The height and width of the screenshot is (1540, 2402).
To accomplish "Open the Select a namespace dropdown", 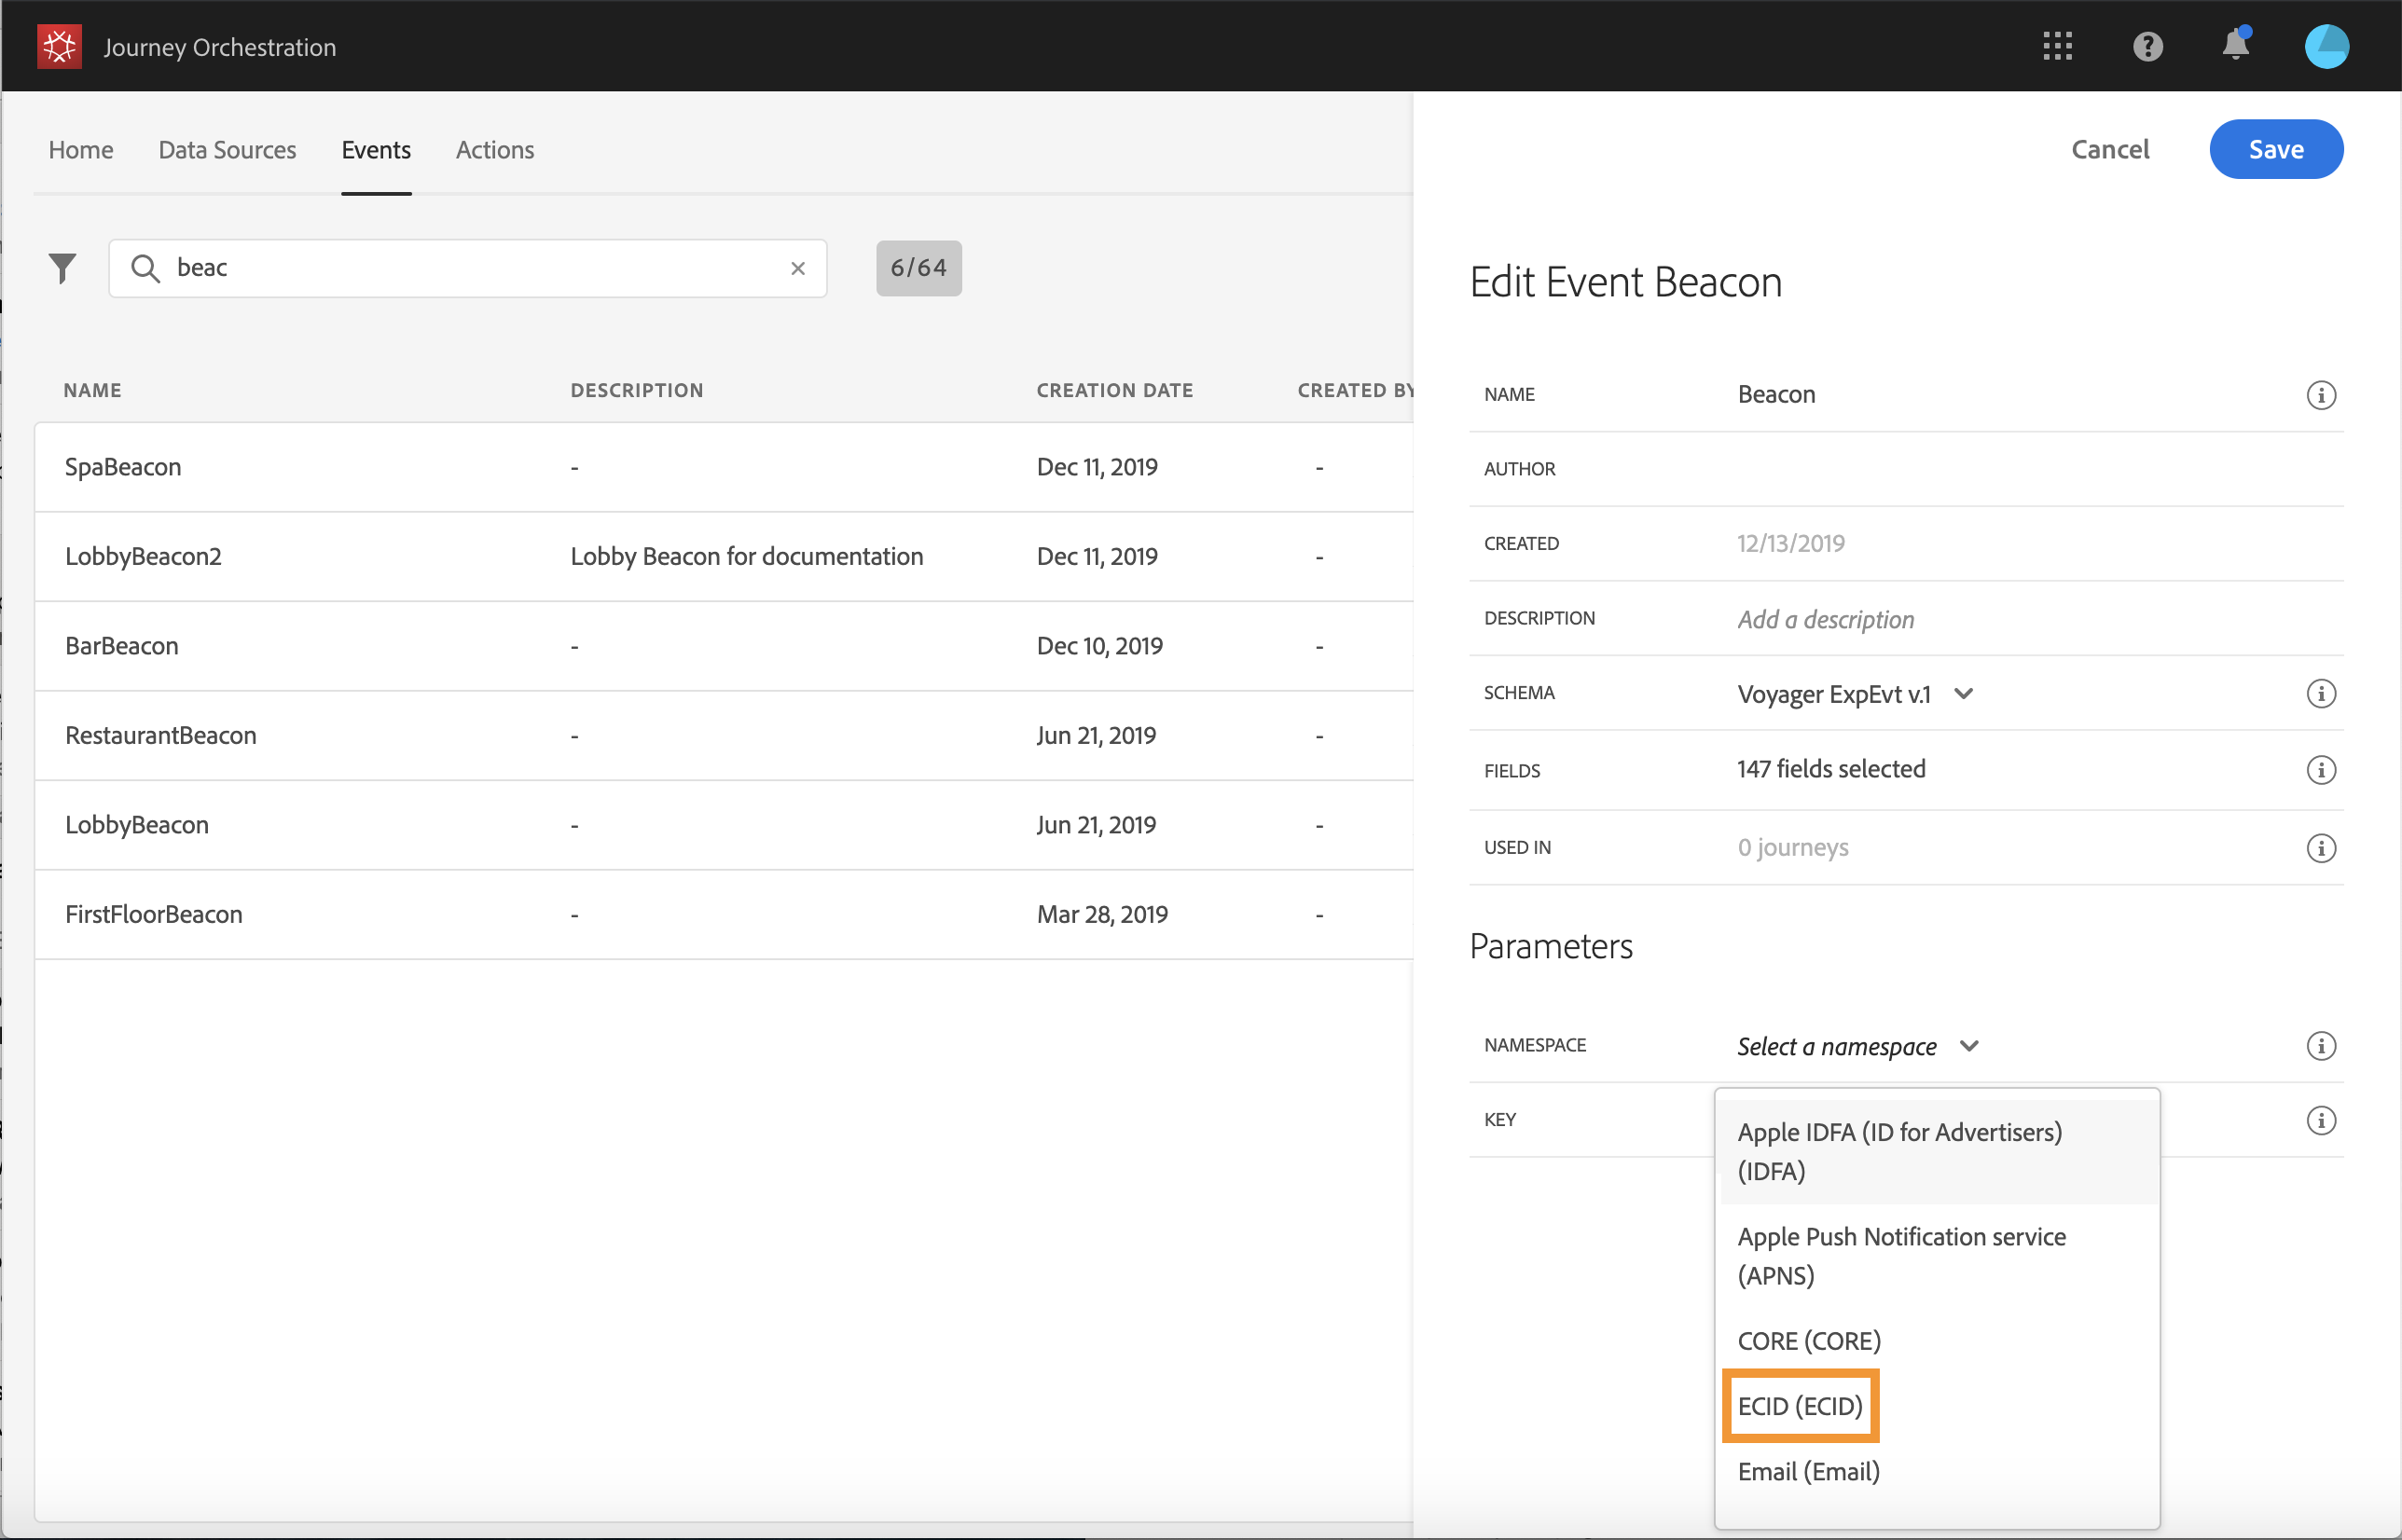I will pyautogui.click(x=1857, y=1046).
